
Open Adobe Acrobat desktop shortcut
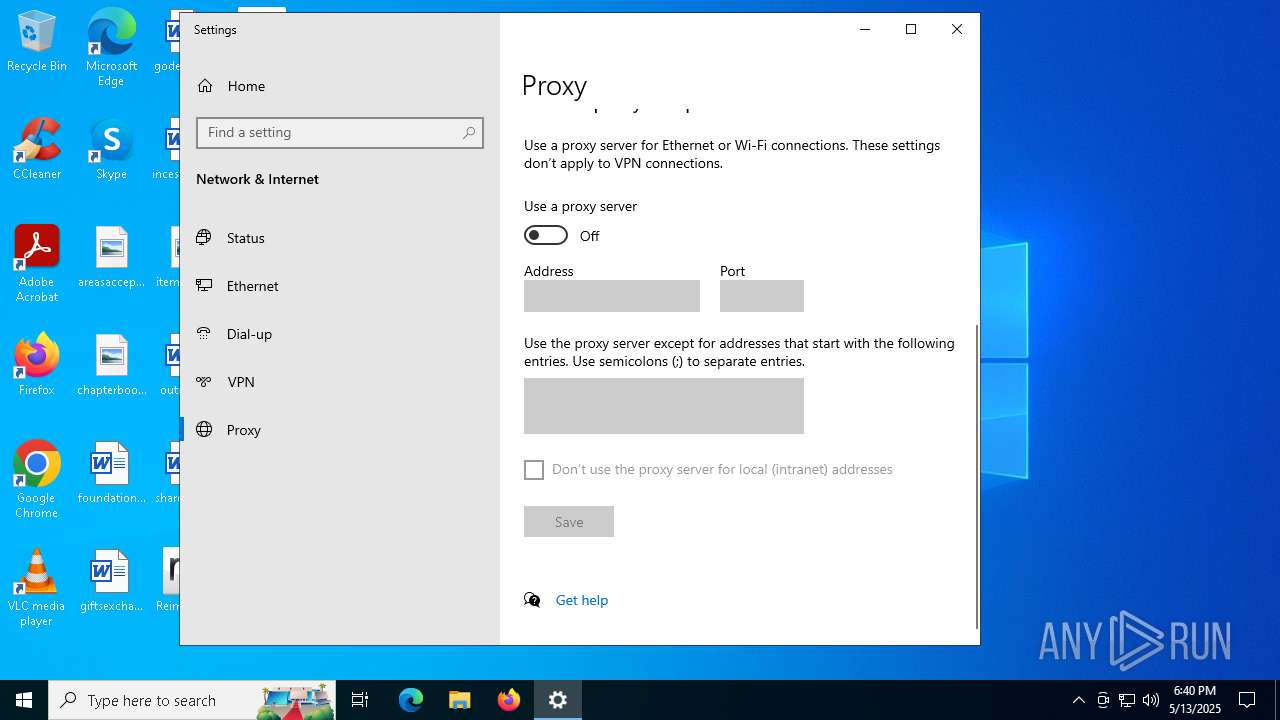pos(37,264)
